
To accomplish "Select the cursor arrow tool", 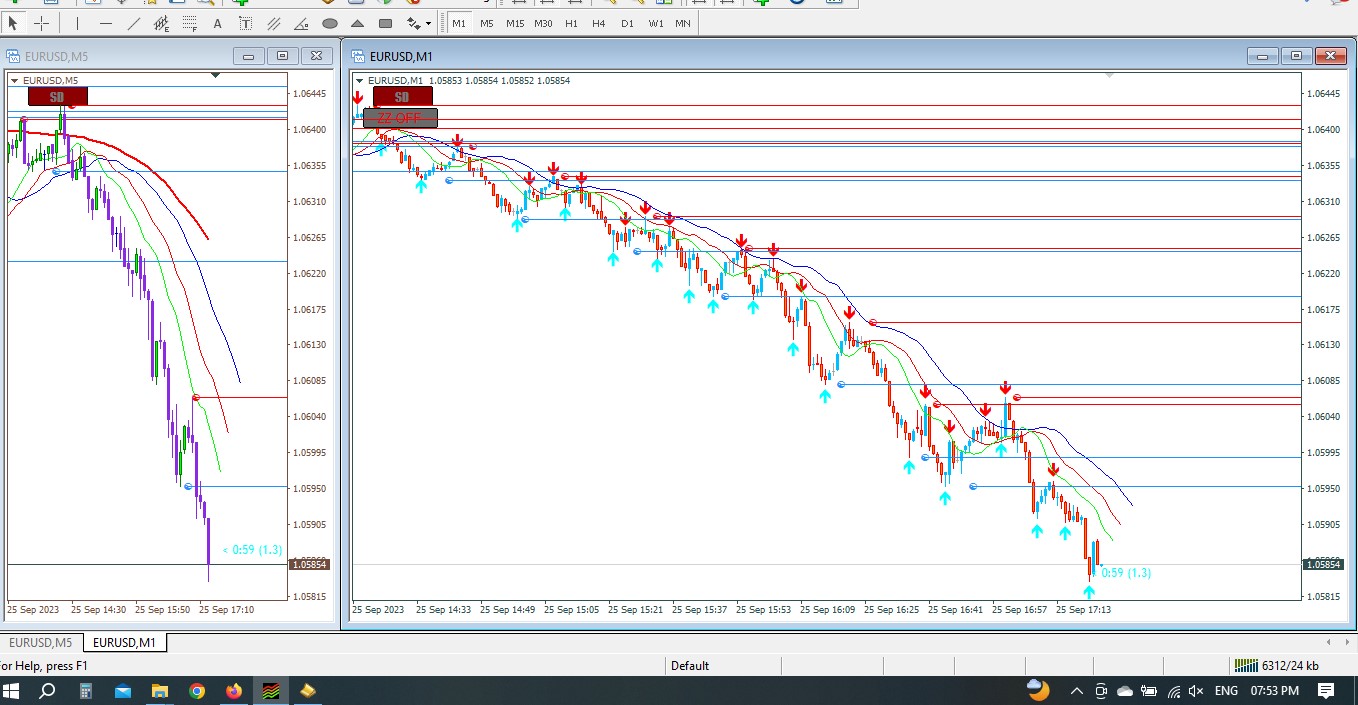I will click(x=14, y=23).
